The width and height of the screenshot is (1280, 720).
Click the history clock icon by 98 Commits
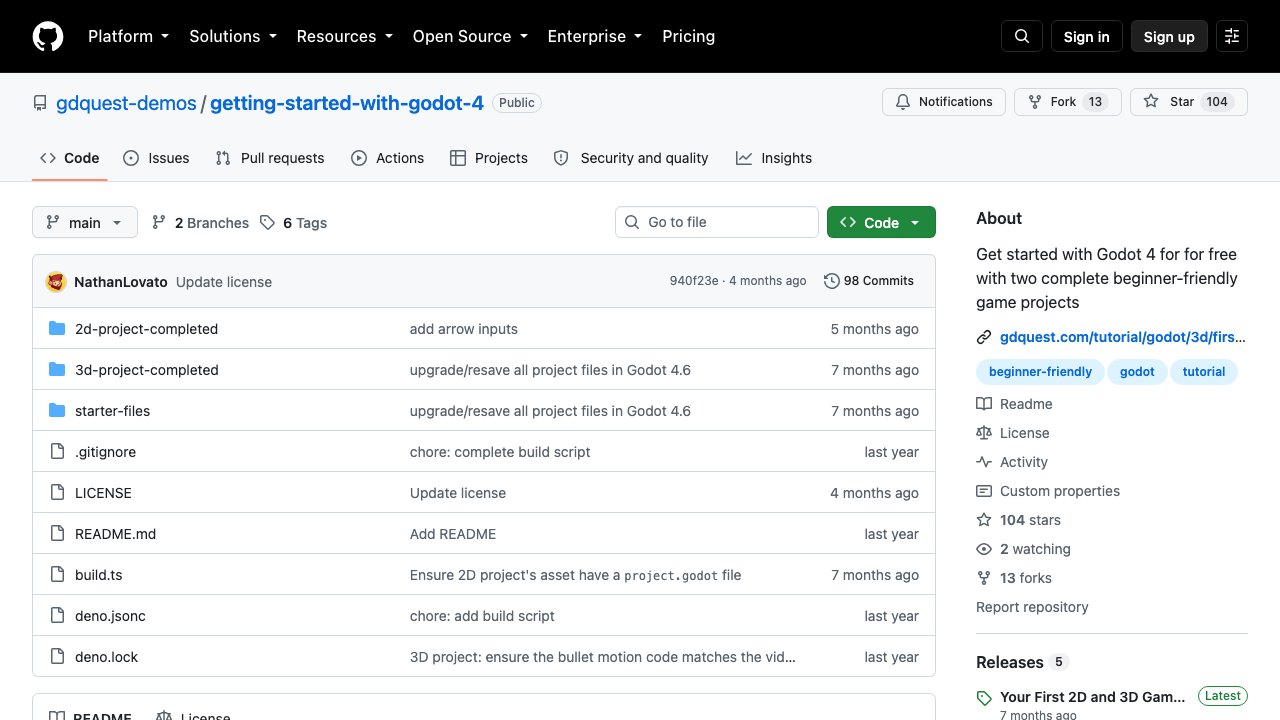pyautogui.click(x=832, y=281)
